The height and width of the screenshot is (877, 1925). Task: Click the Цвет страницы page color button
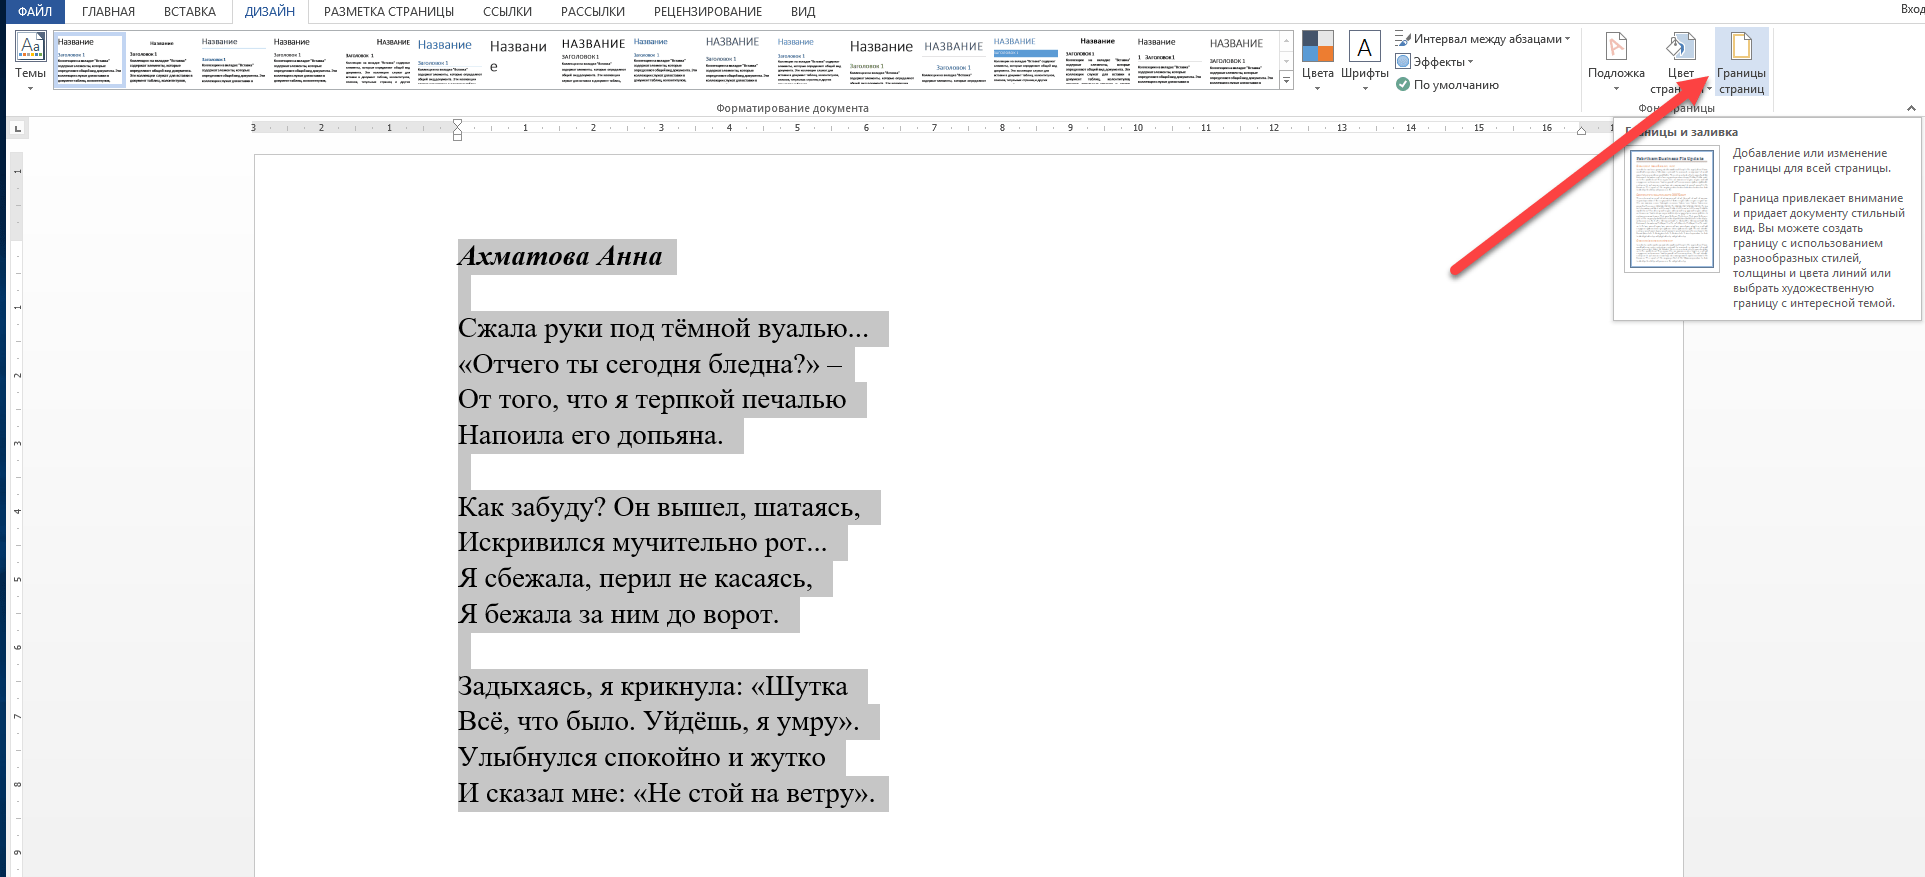(x=1681, y=62)
